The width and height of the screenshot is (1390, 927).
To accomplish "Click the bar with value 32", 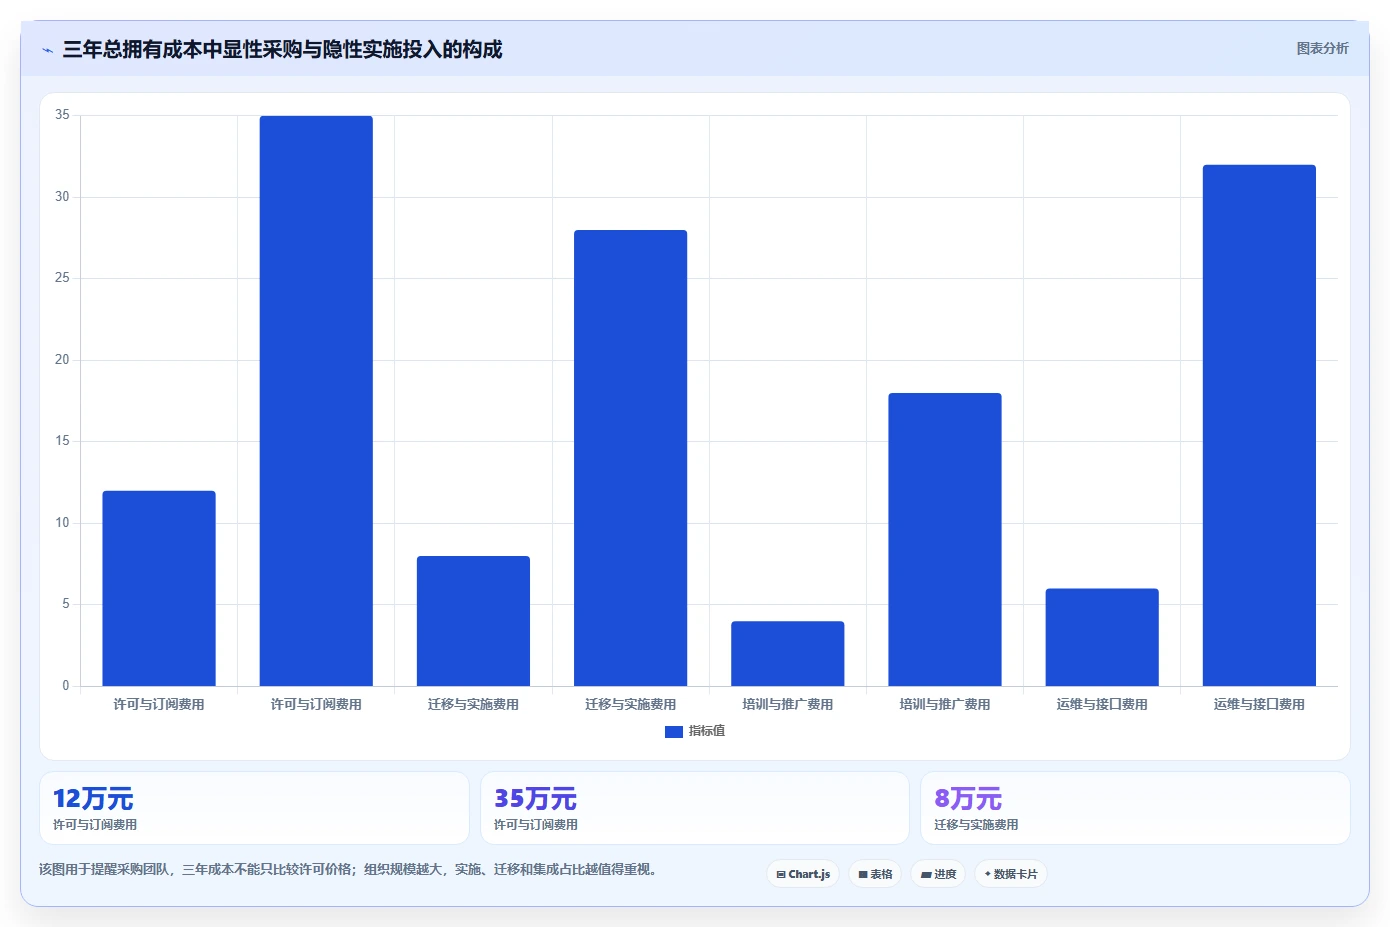I will point(1259,425).
